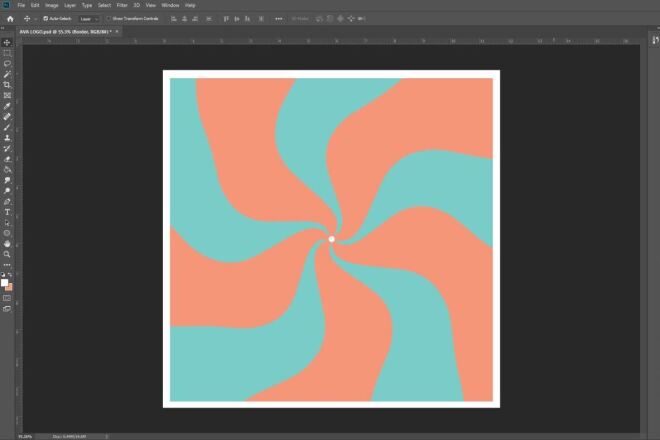The image size is (660, 440).
Task: Align left edges of layers
Action: (x=173, y=19)
